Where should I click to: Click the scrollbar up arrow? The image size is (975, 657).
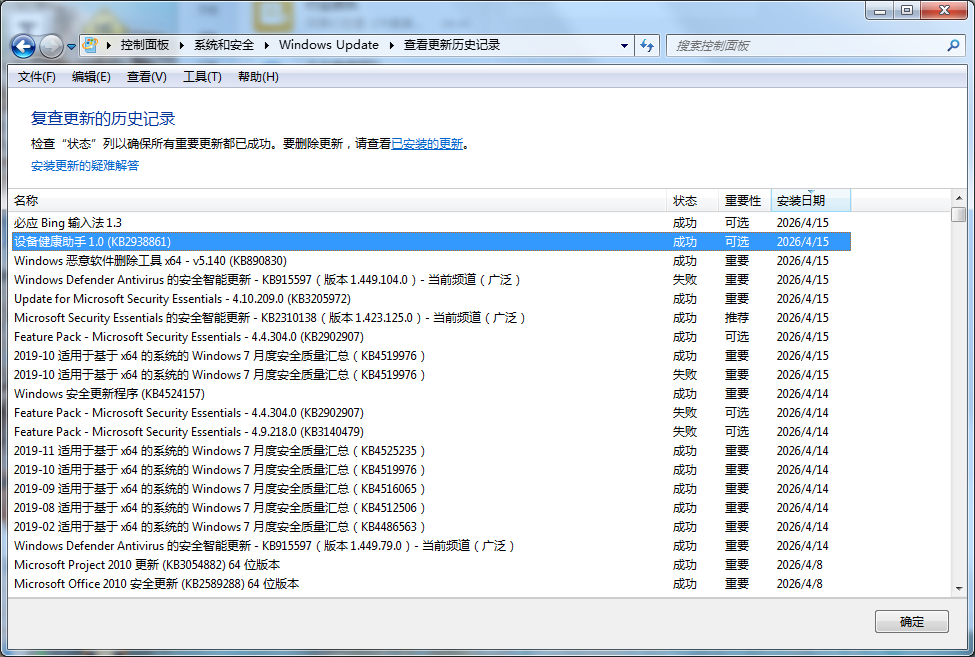[x=958, y=198]
